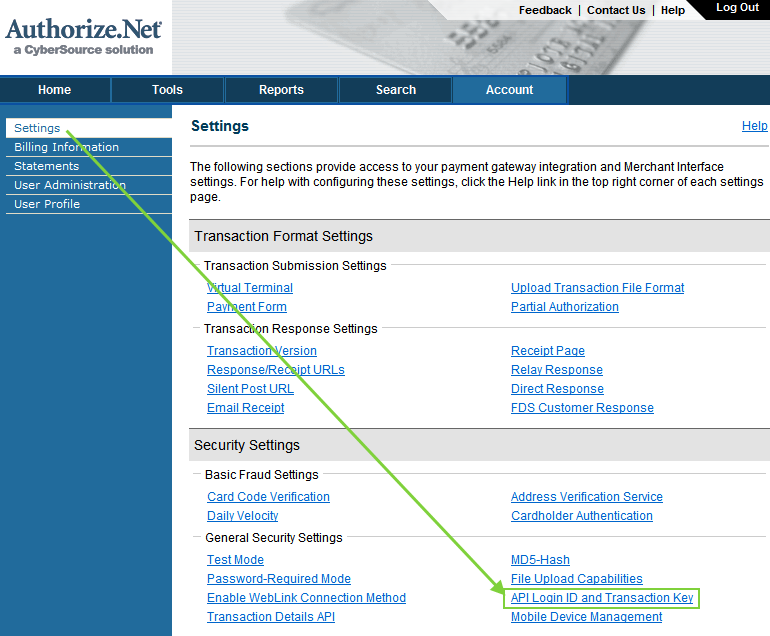Screen dimensions: 770x636
Task: Select Settings in the sidebar
Action: 89,128
